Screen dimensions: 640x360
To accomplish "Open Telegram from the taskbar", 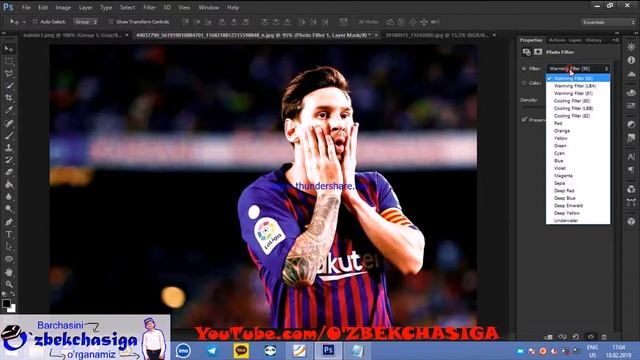I will [212, 351].
